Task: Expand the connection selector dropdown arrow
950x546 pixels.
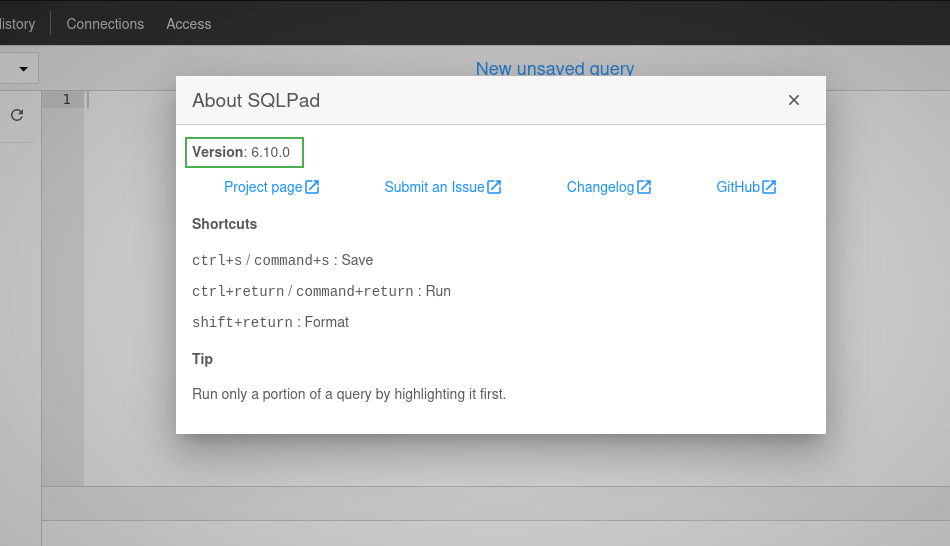Action: [x=24, y=68]
